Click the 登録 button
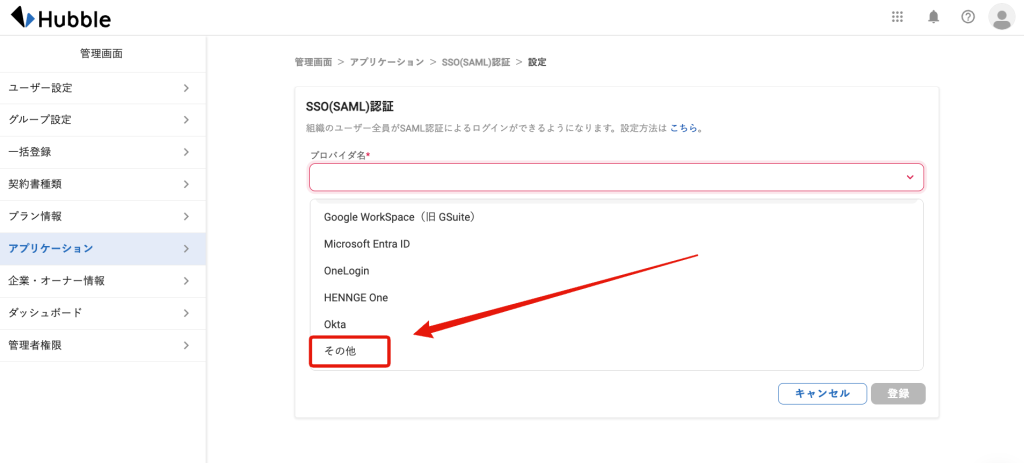The width and height of the screenshot is (1024, 463). [x=898, y=394]
